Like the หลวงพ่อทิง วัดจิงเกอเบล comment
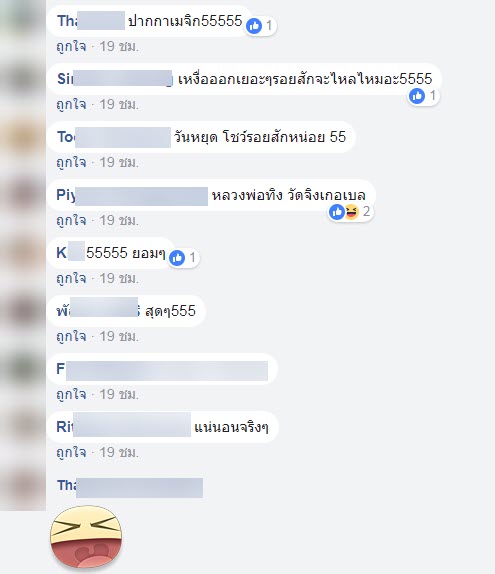 pyautogui.click(x=71, y=220)
